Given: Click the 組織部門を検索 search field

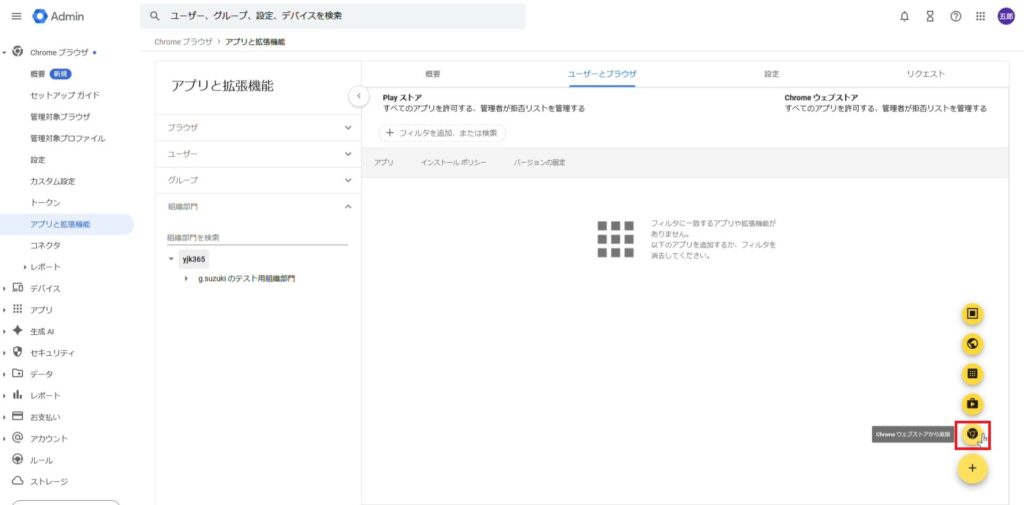Looking at the screenshot, I should 256,237.
